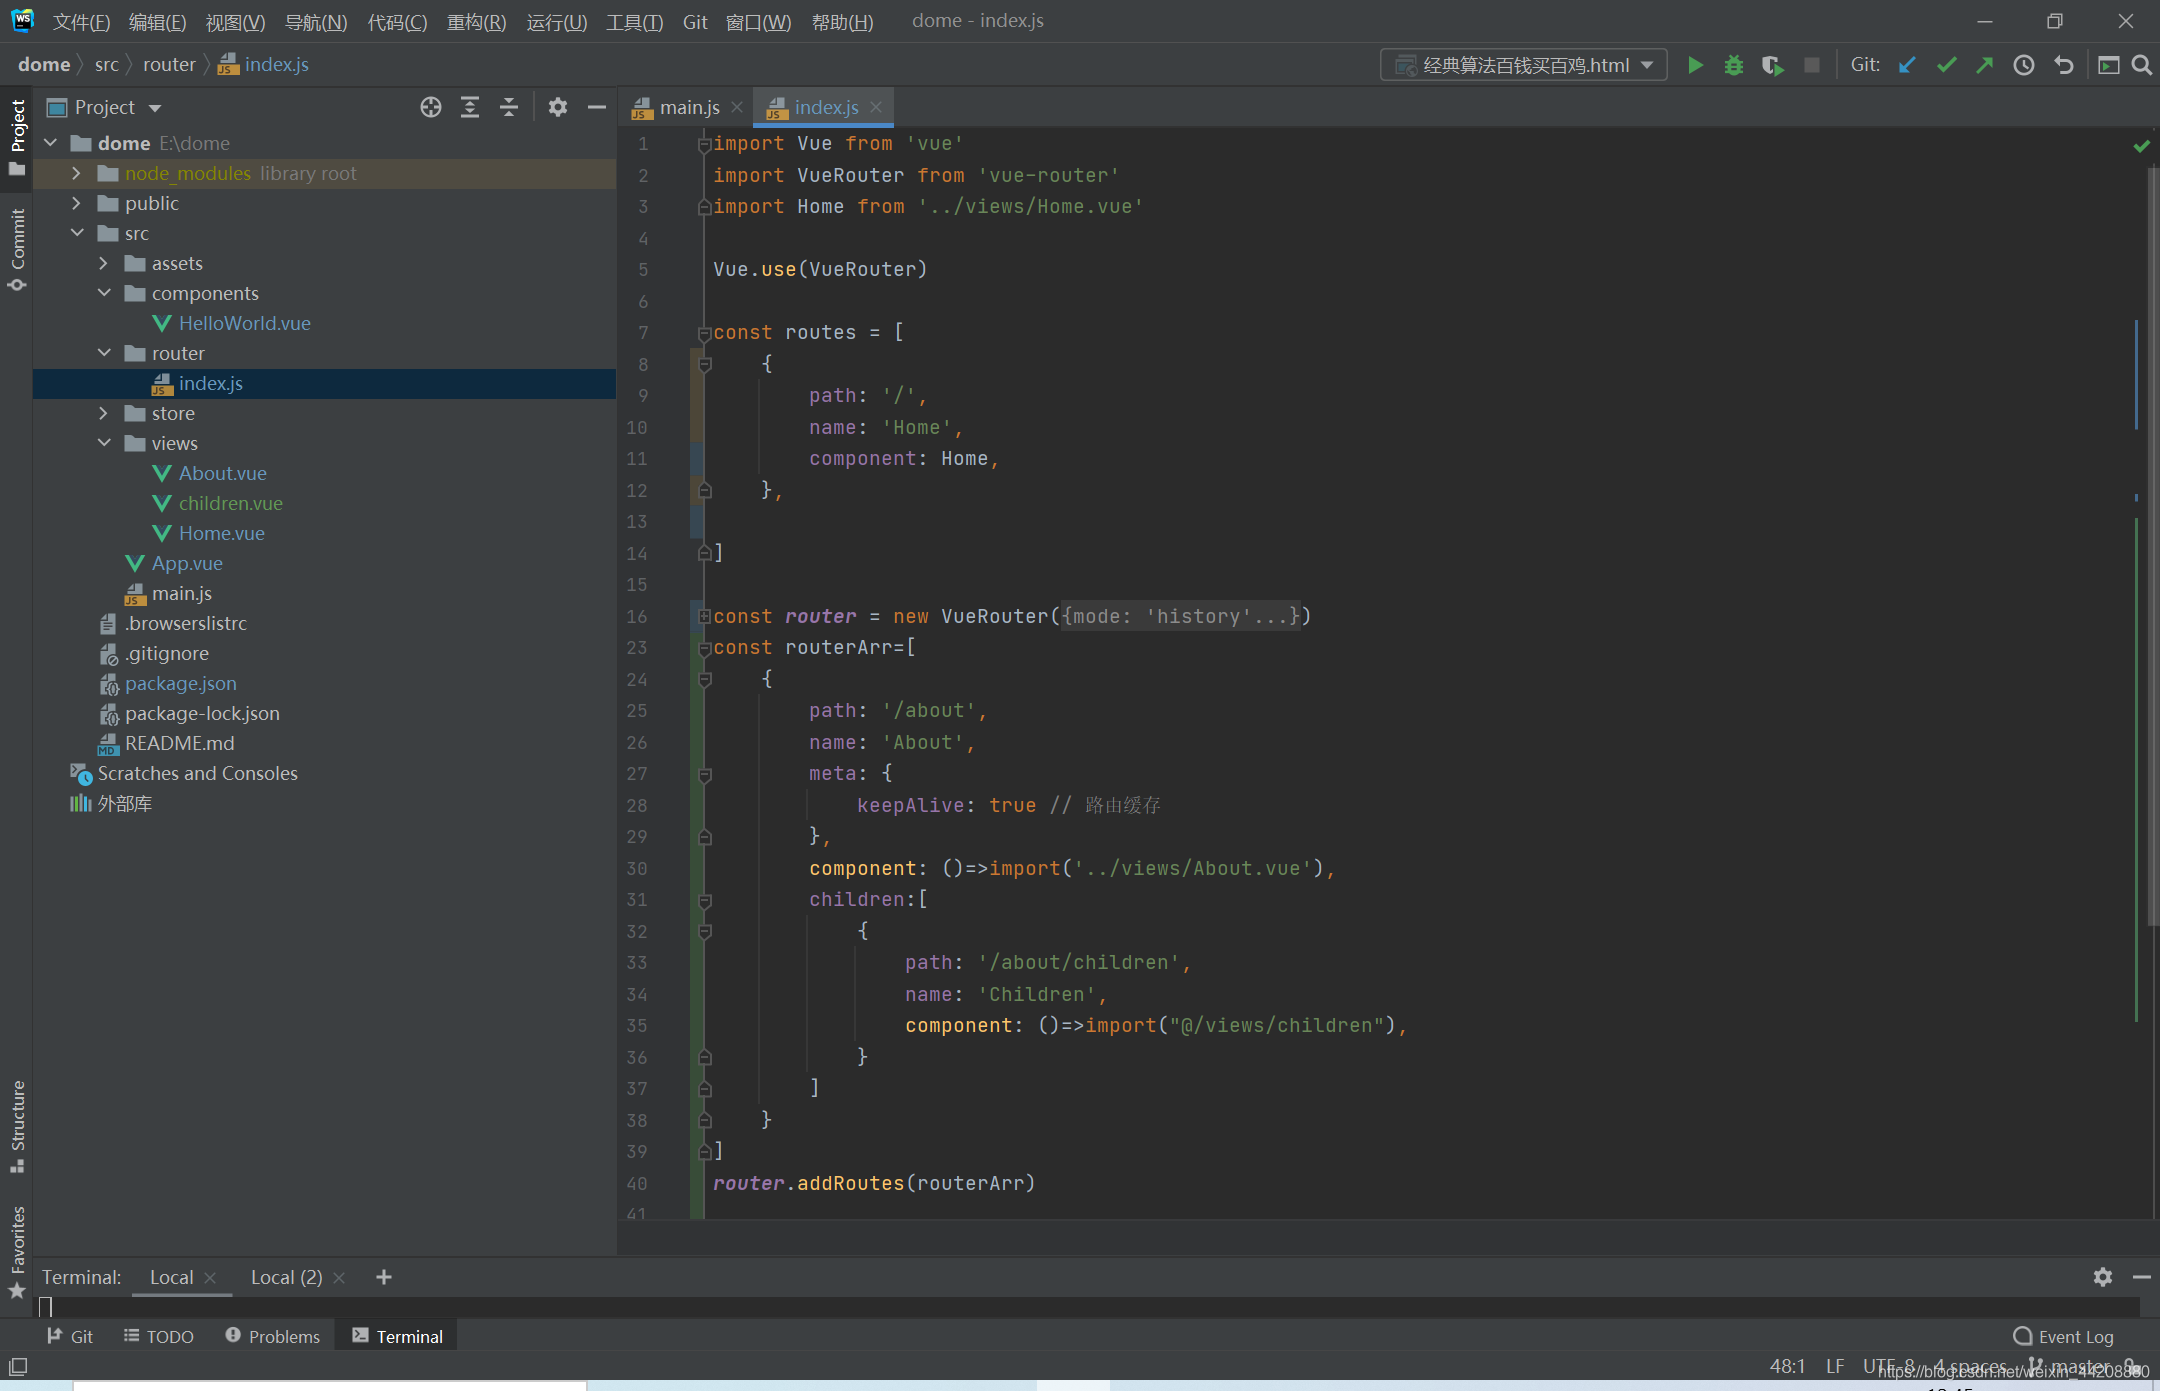Click the Rollback undo icon
This screenshot has width=2160, height=1391.
click(2064, 65)
